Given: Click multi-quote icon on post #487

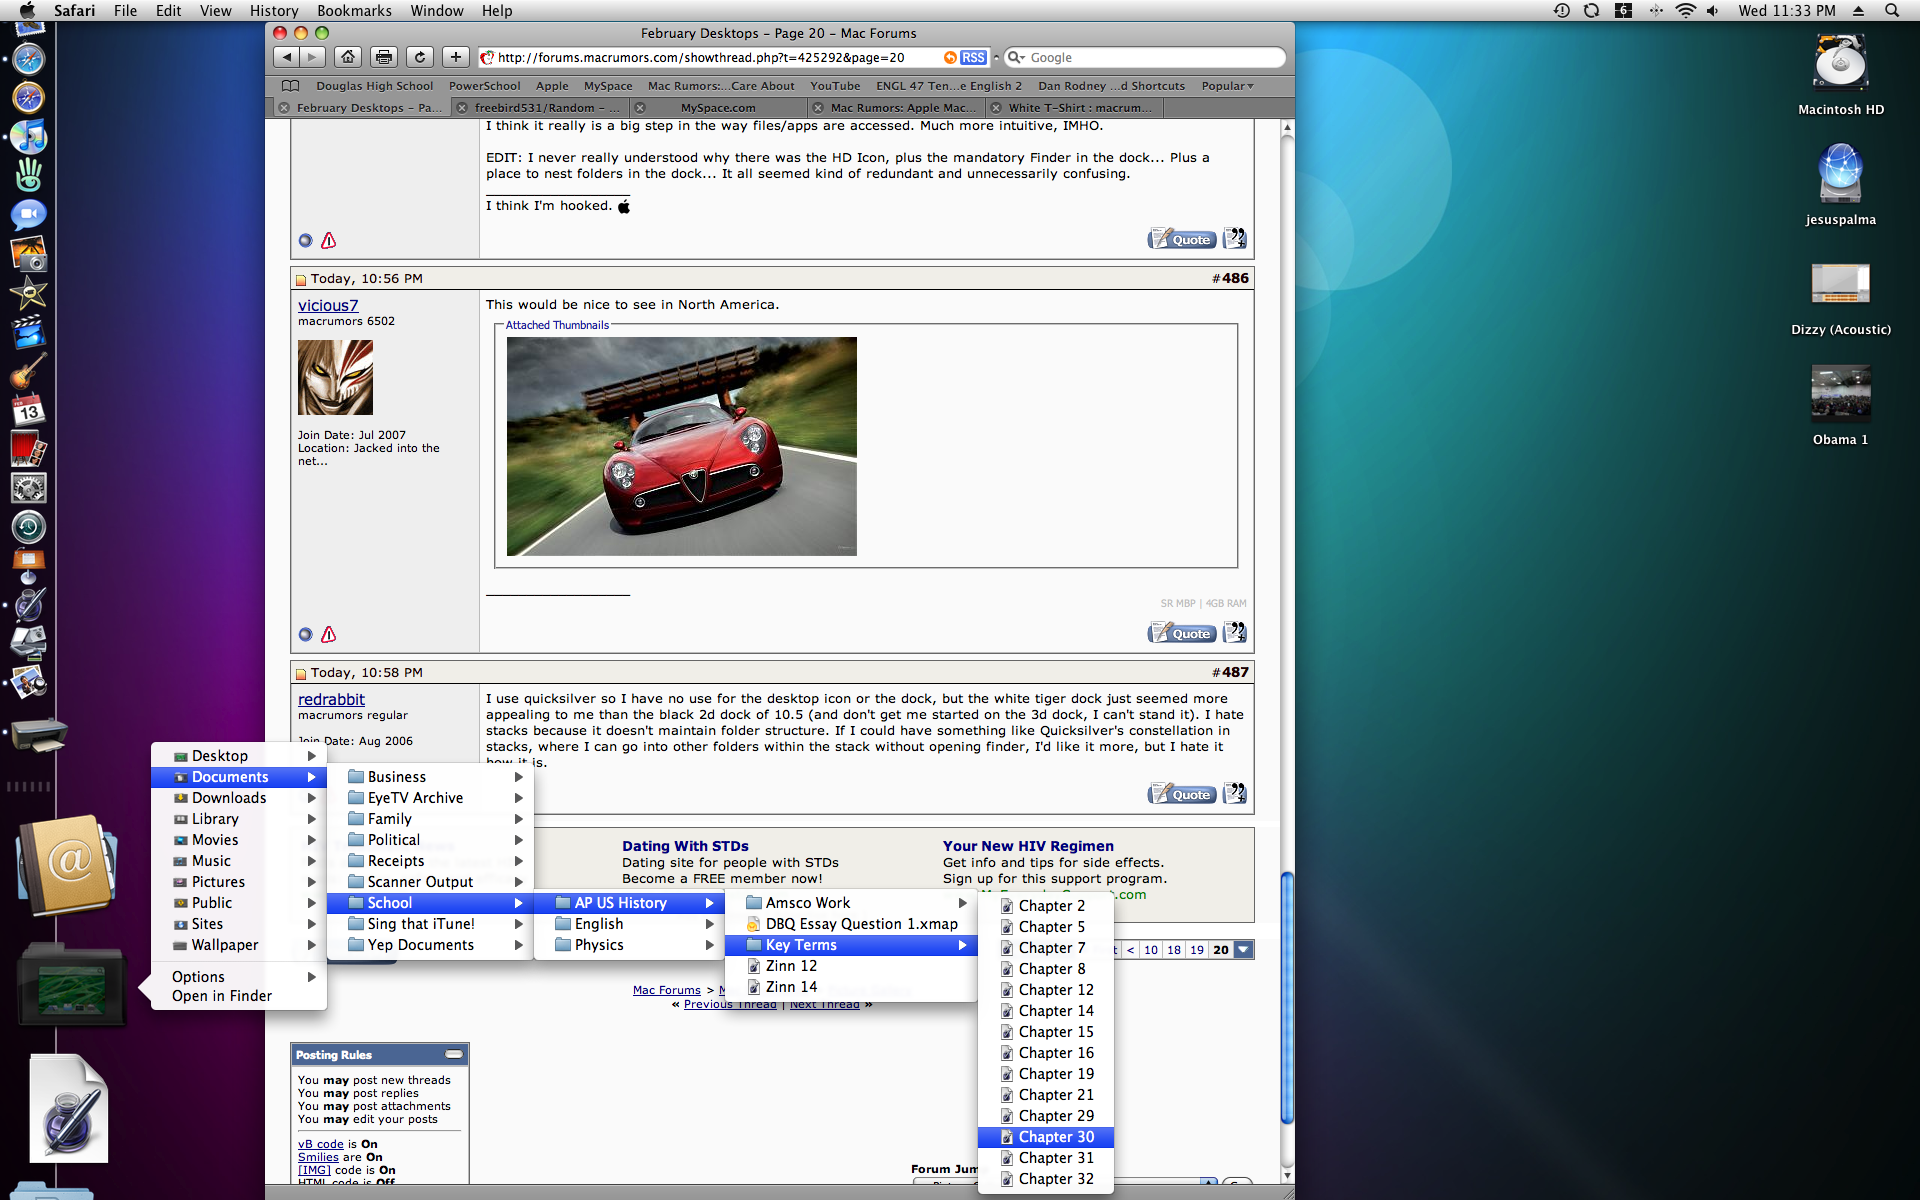Looking at the screenshot, I should click(x=1235, y=794).
